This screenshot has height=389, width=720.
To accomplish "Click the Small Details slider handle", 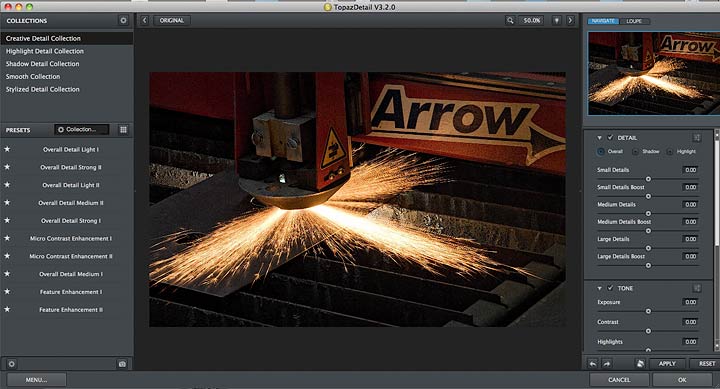I will coord(648,179).
